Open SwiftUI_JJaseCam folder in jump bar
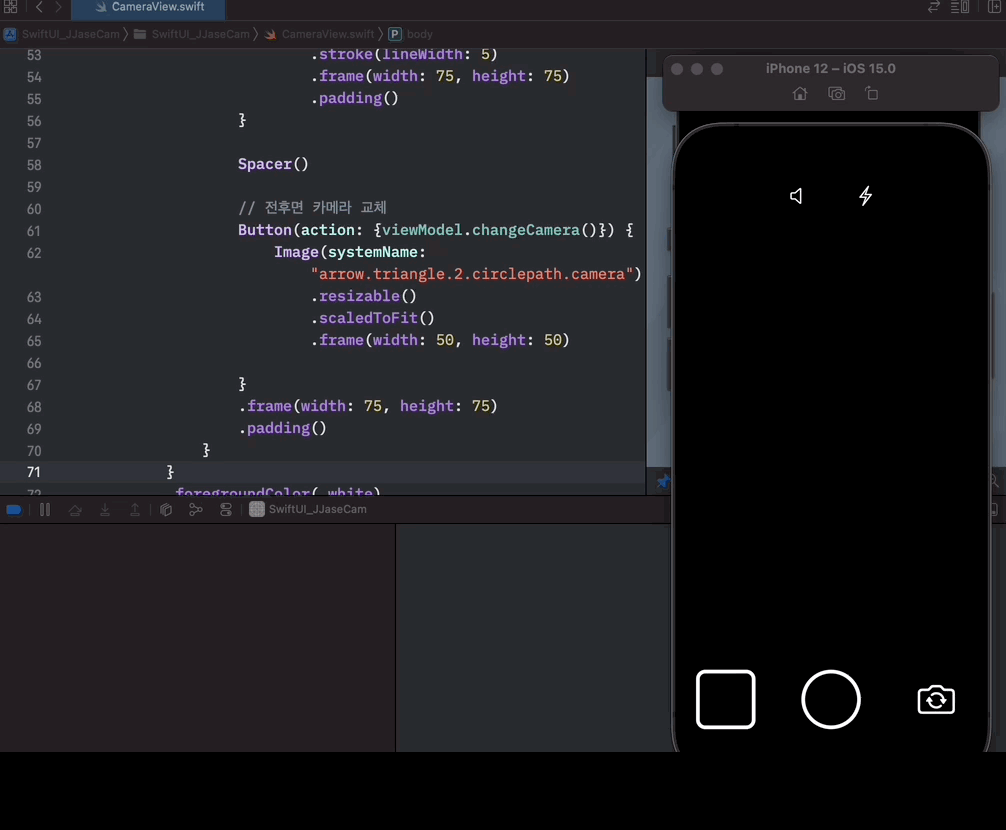The image size is (1006, 830). [x=191, y=34]
